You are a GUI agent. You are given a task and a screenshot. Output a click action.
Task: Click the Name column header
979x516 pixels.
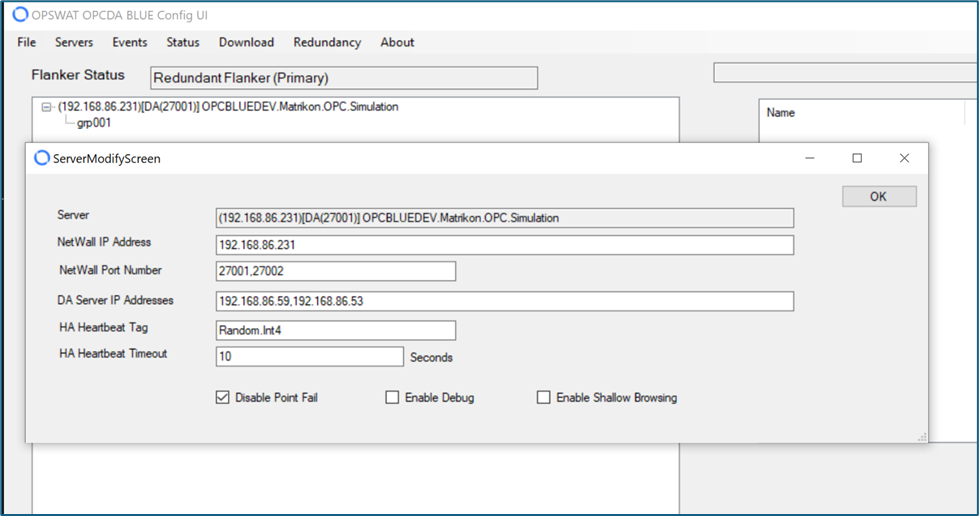[x=780, y=113]
